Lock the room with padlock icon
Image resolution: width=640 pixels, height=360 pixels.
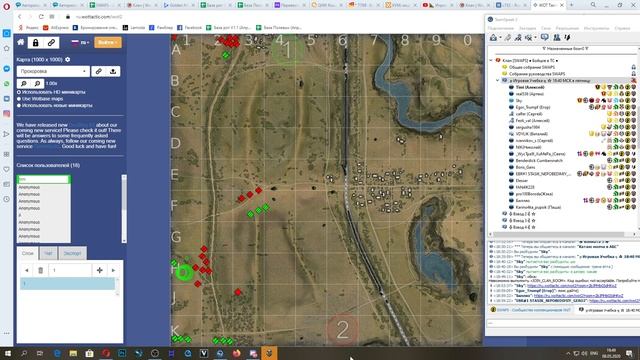[x=36, y=43]
